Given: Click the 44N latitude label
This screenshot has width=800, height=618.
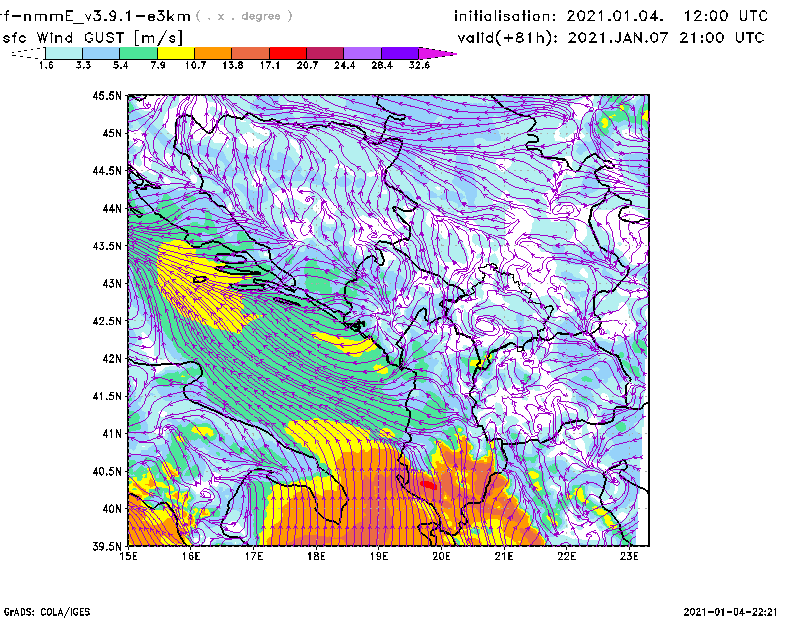Looking at the screenshot, I should [x=112, y=208].
